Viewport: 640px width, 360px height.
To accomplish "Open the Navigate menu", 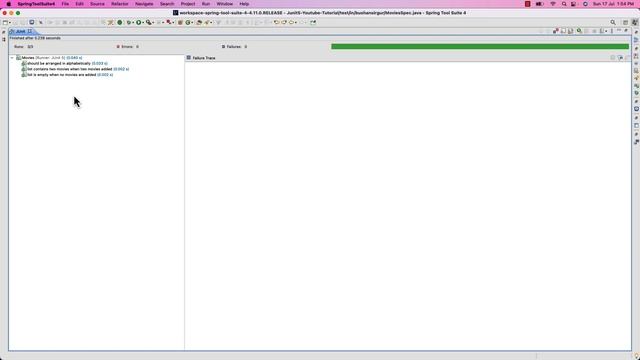I will click(x=144, y=4).
